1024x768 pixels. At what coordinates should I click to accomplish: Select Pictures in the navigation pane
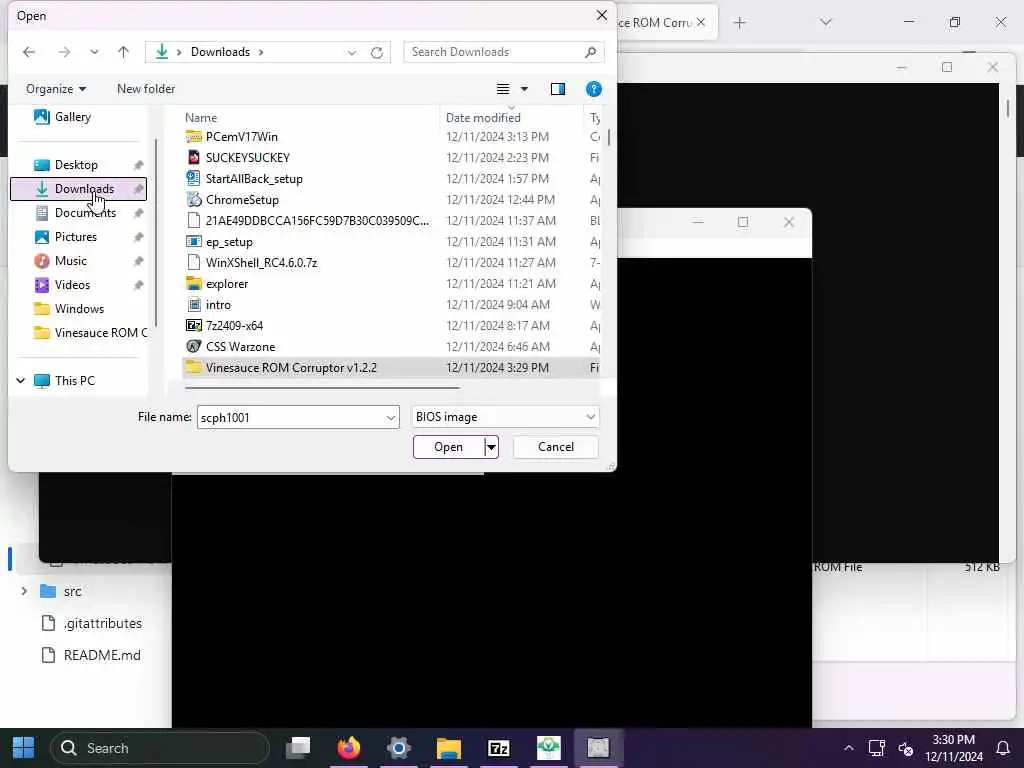pos(76,237)
